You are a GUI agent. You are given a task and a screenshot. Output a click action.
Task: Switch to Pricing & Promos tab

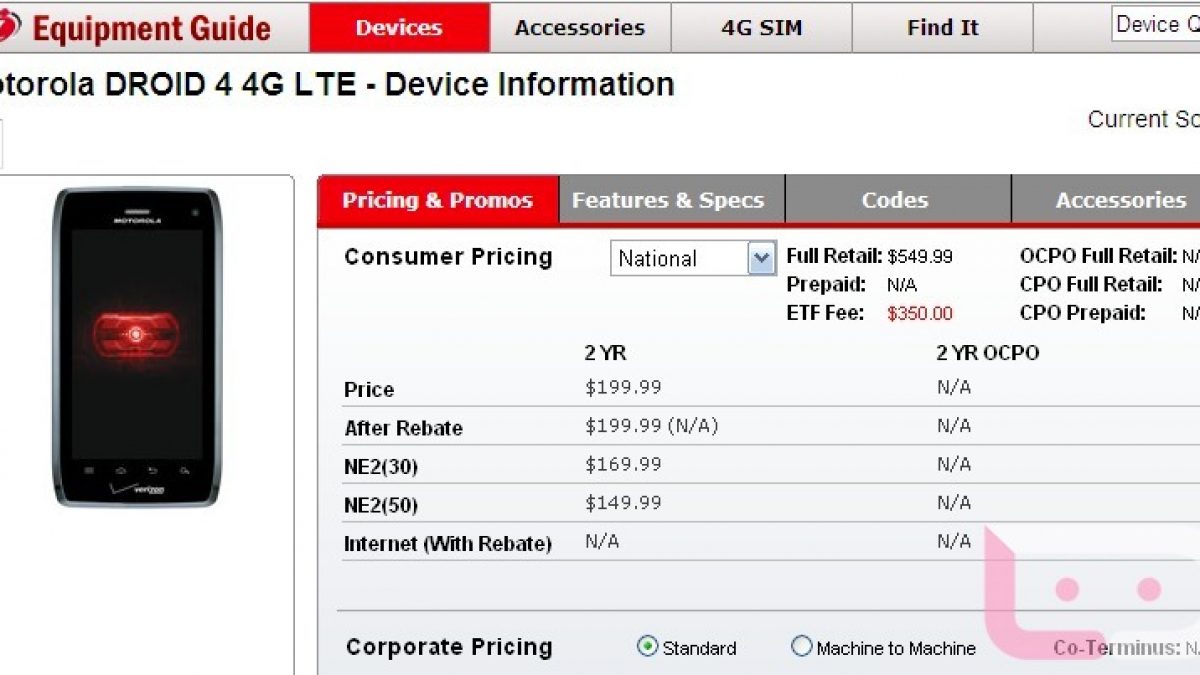(x=438, y=201)
